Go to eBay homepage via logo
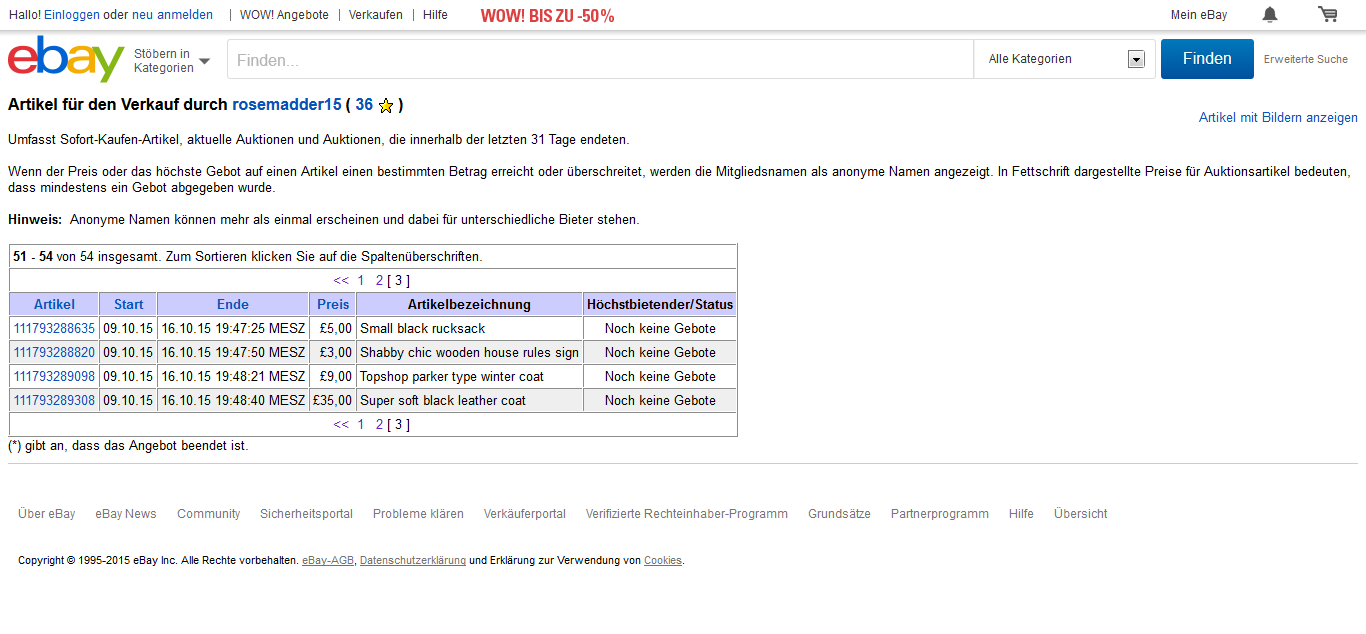Viewport: 1366px width, 634px height. (x=66, y=59)
